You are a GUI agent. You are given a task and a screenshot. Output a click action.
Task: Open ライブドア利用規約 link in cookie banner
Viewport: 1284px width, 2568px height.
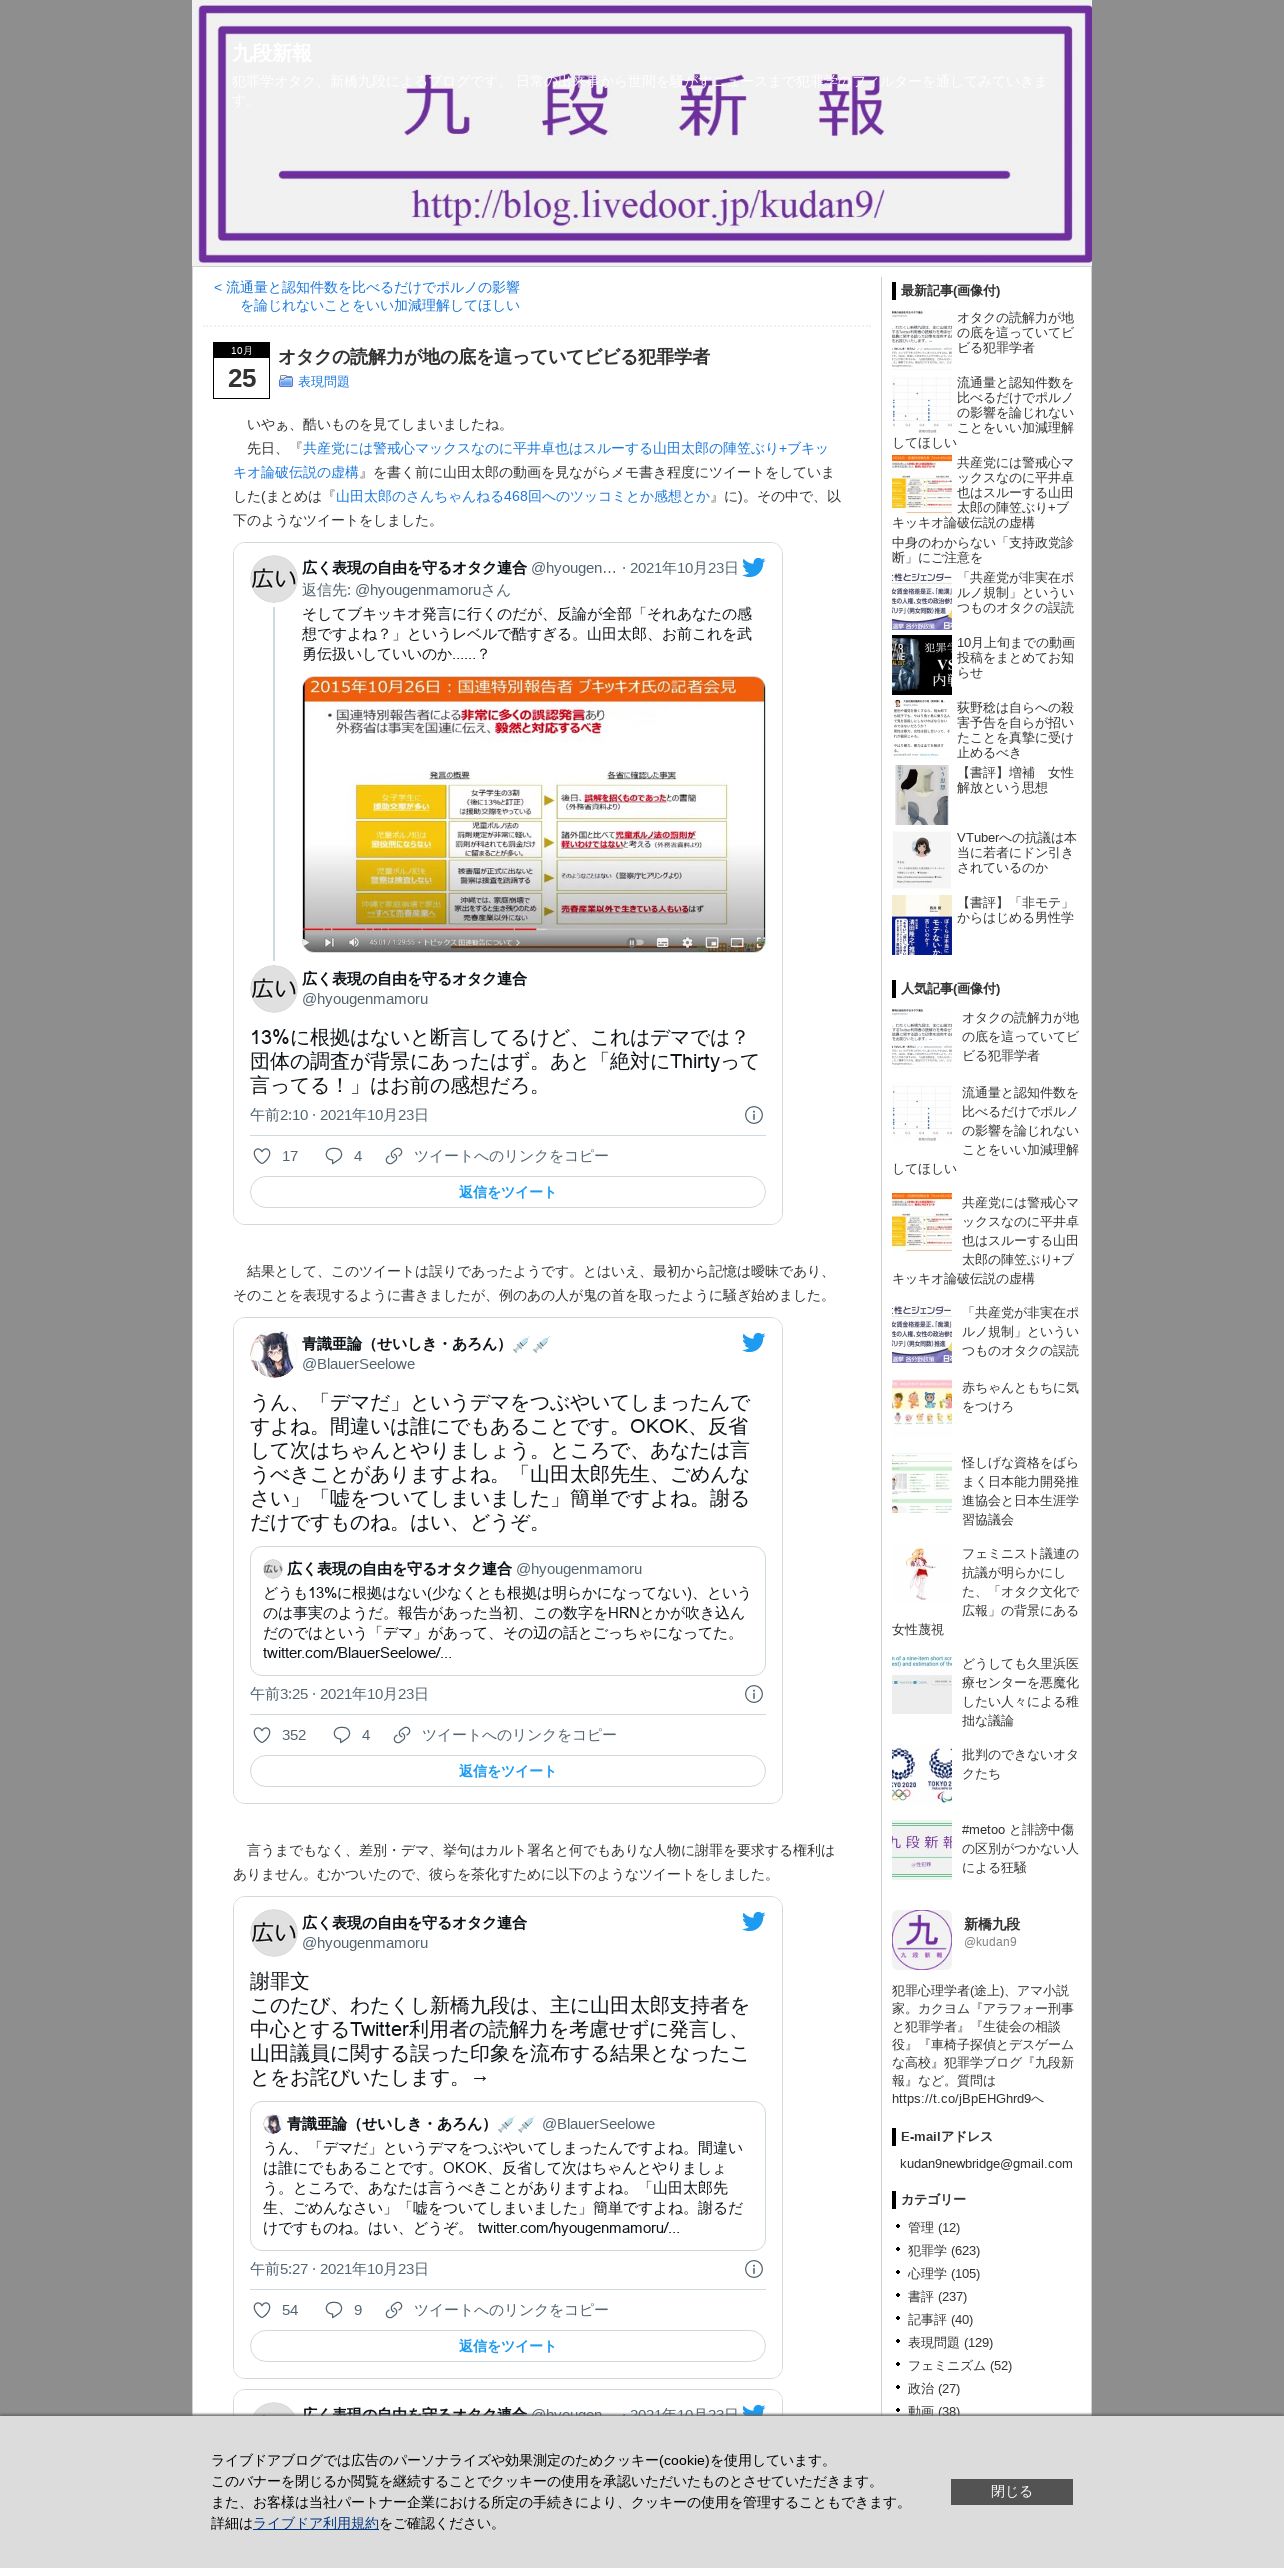point(316,2523)
